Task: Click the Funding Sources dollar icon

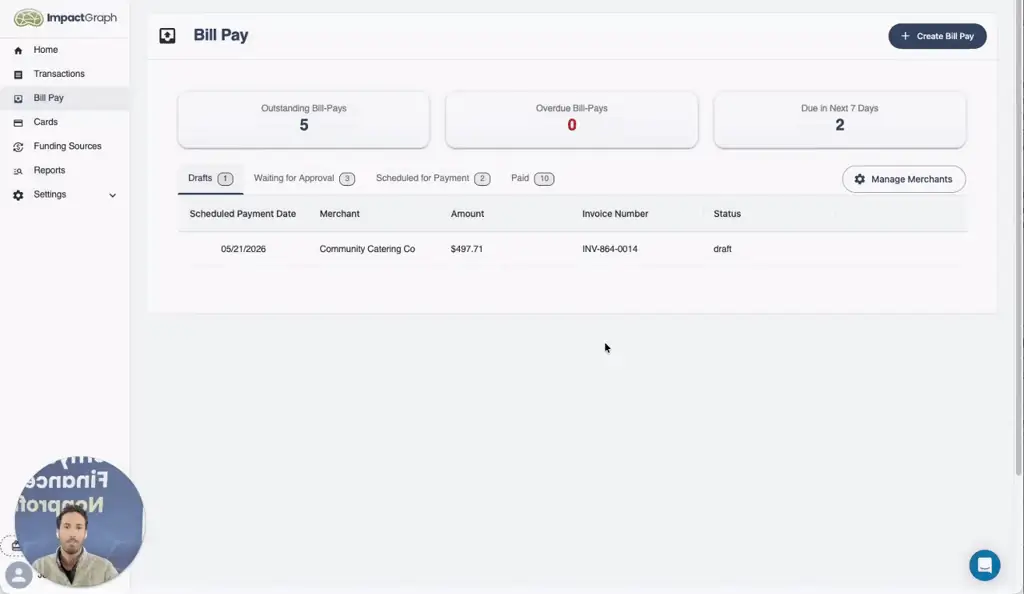Action: coord(18,147)
